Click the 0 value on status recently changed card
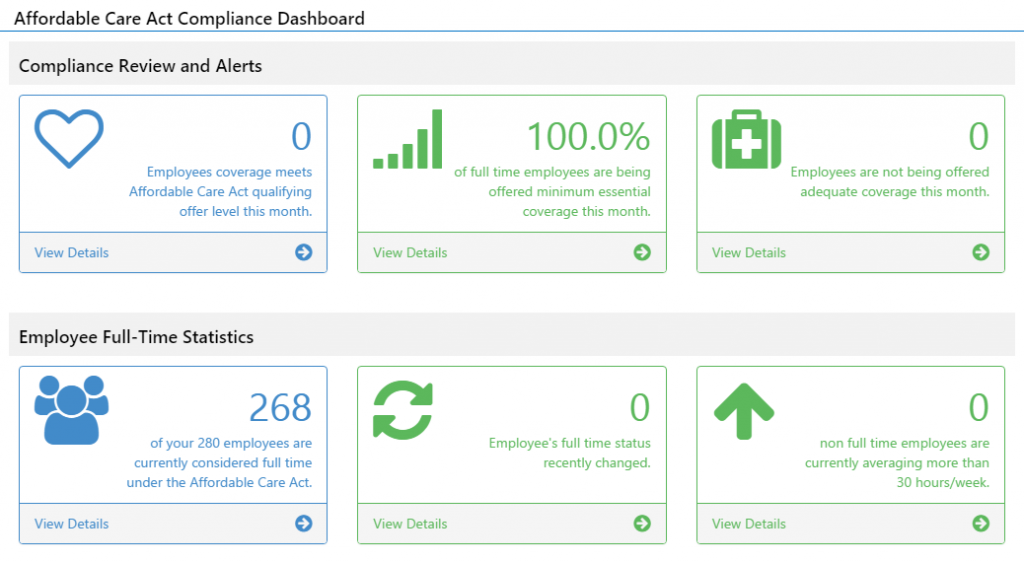 [640, 408]
